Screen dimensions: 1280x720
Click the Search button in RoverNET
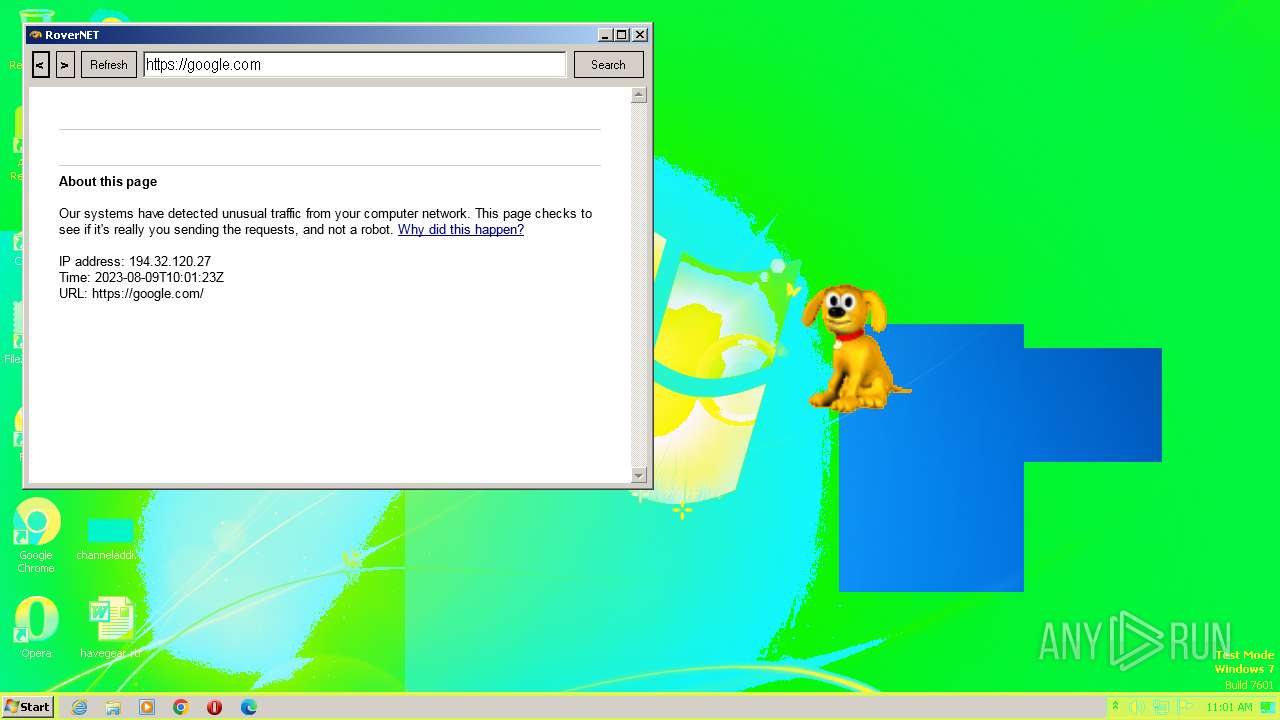[x=608, y=65]
